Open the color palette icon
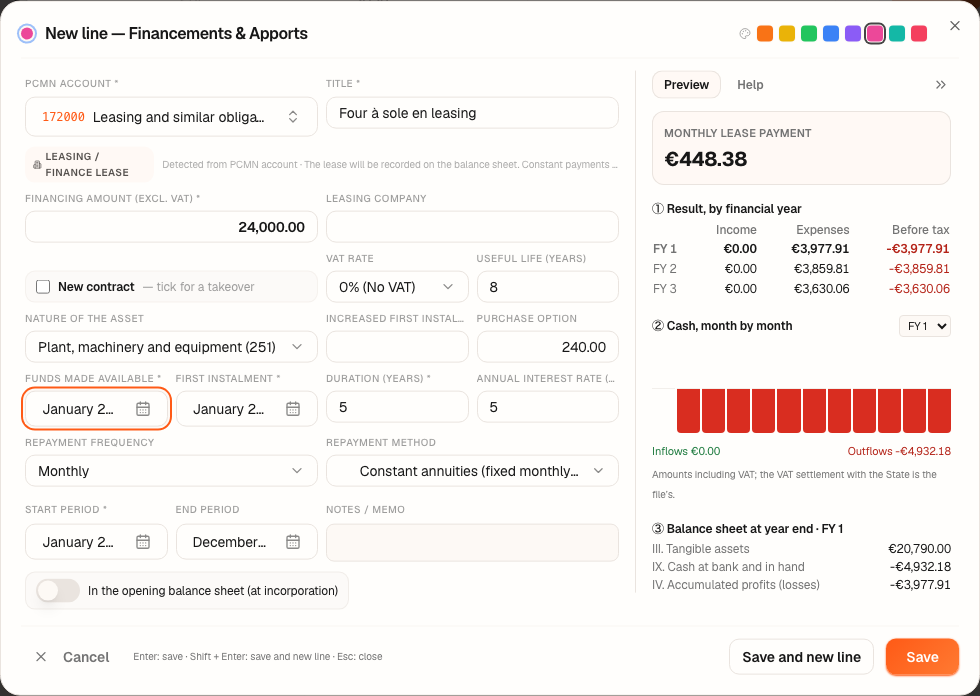Image resolution: width=980 pixels, height=696 pixels. (x=744, y=34)
